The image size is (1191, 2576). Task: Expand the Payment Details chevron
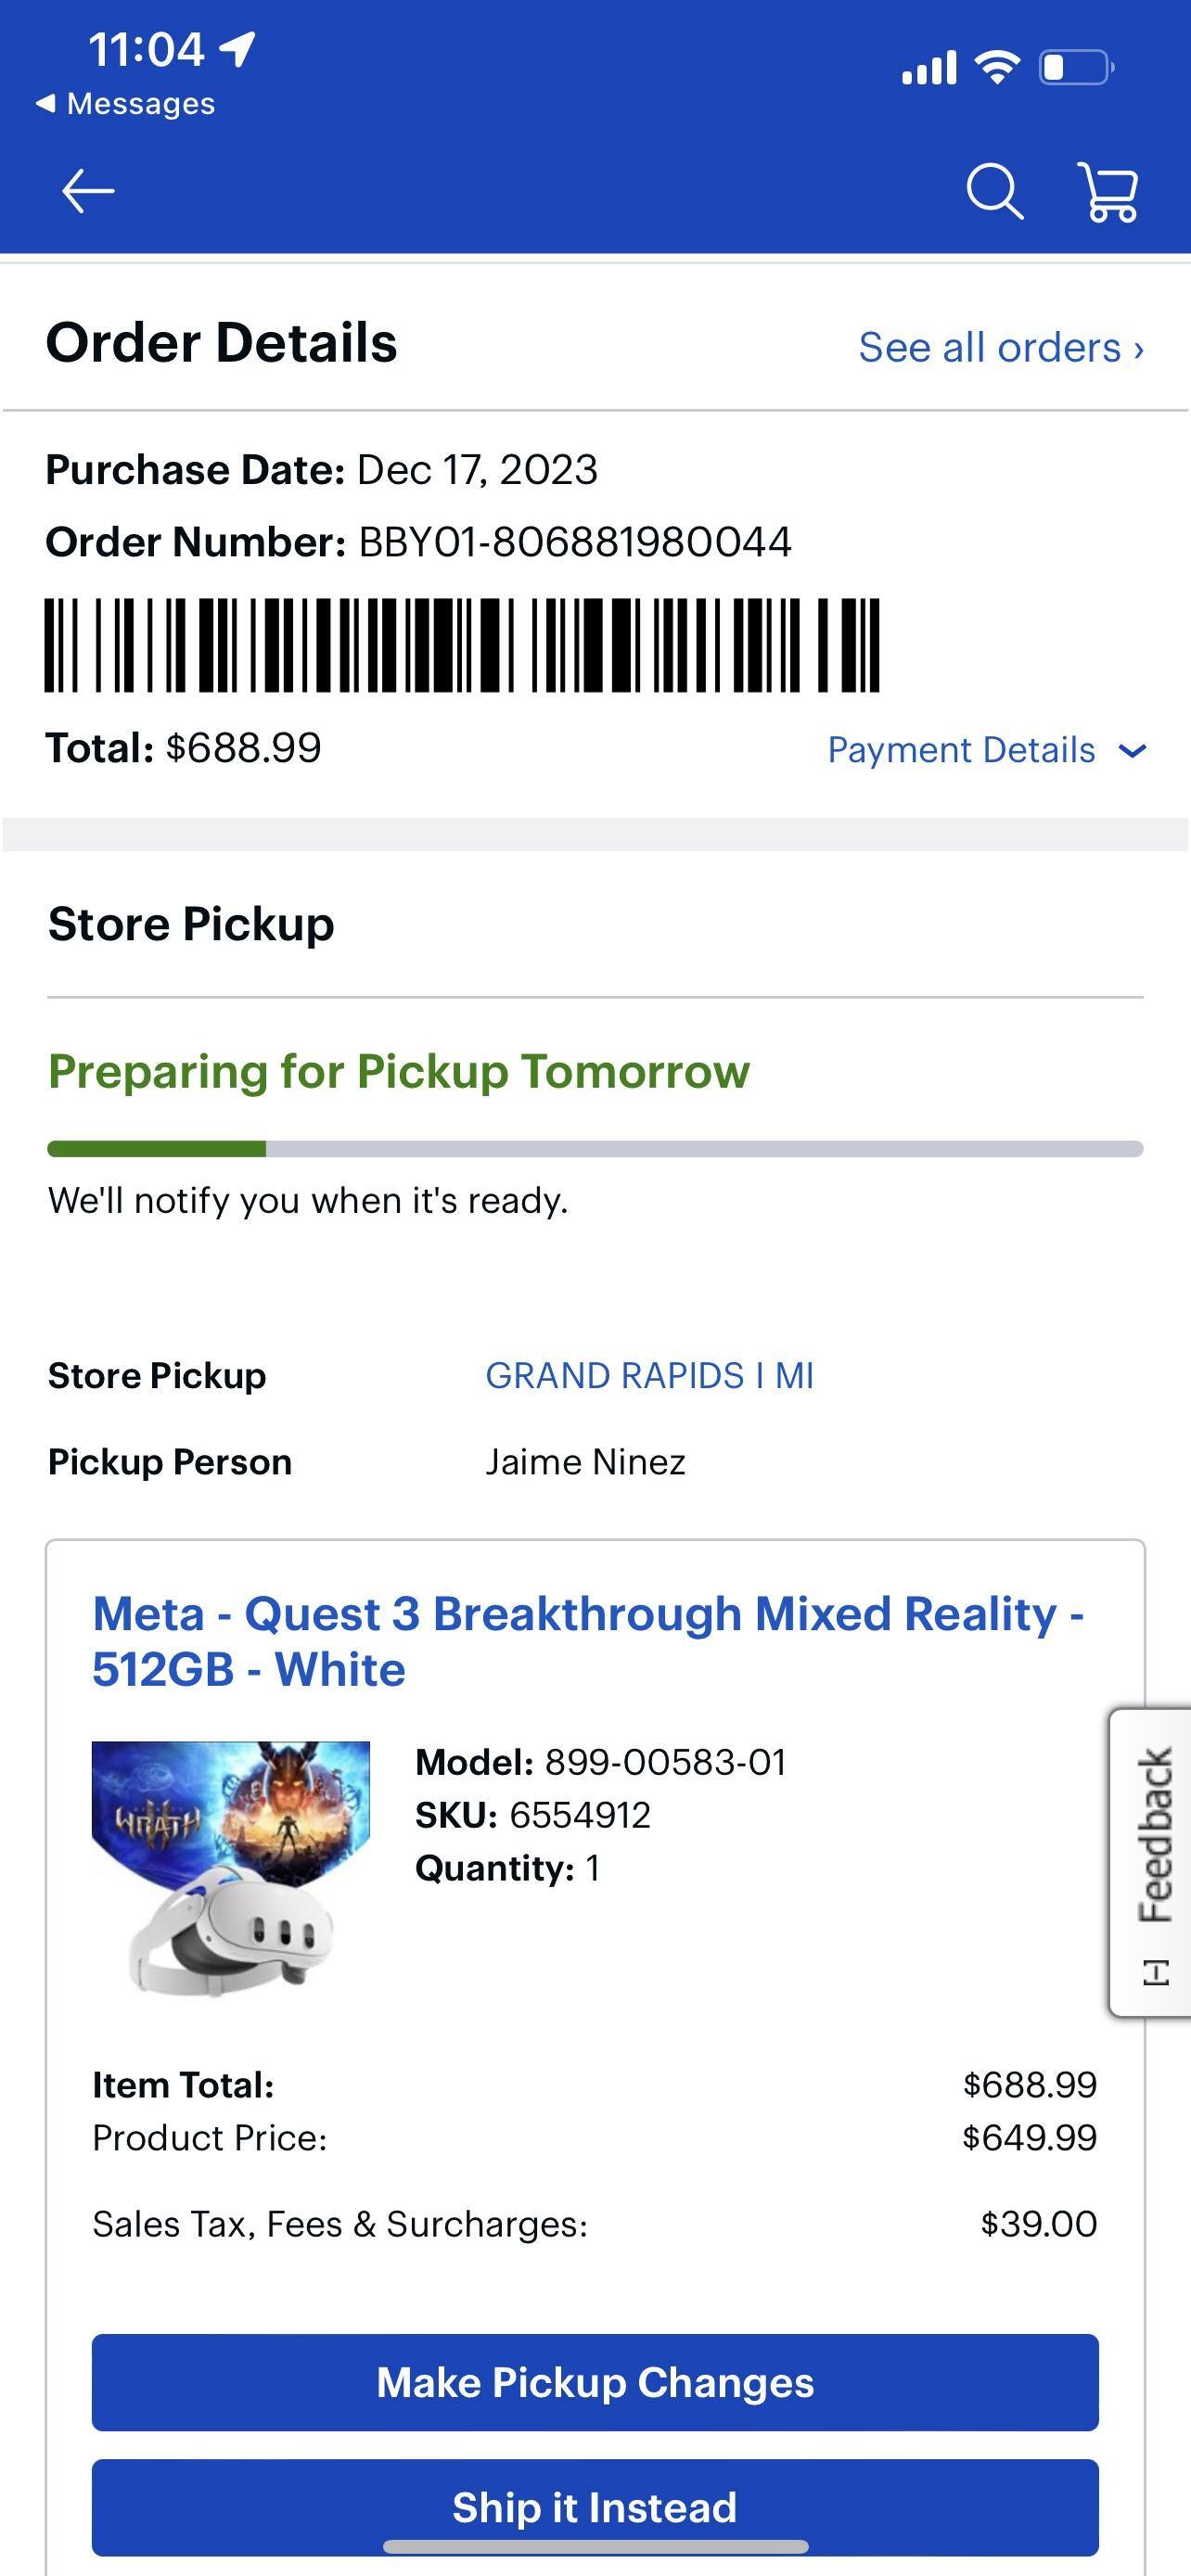(1131, 751)
